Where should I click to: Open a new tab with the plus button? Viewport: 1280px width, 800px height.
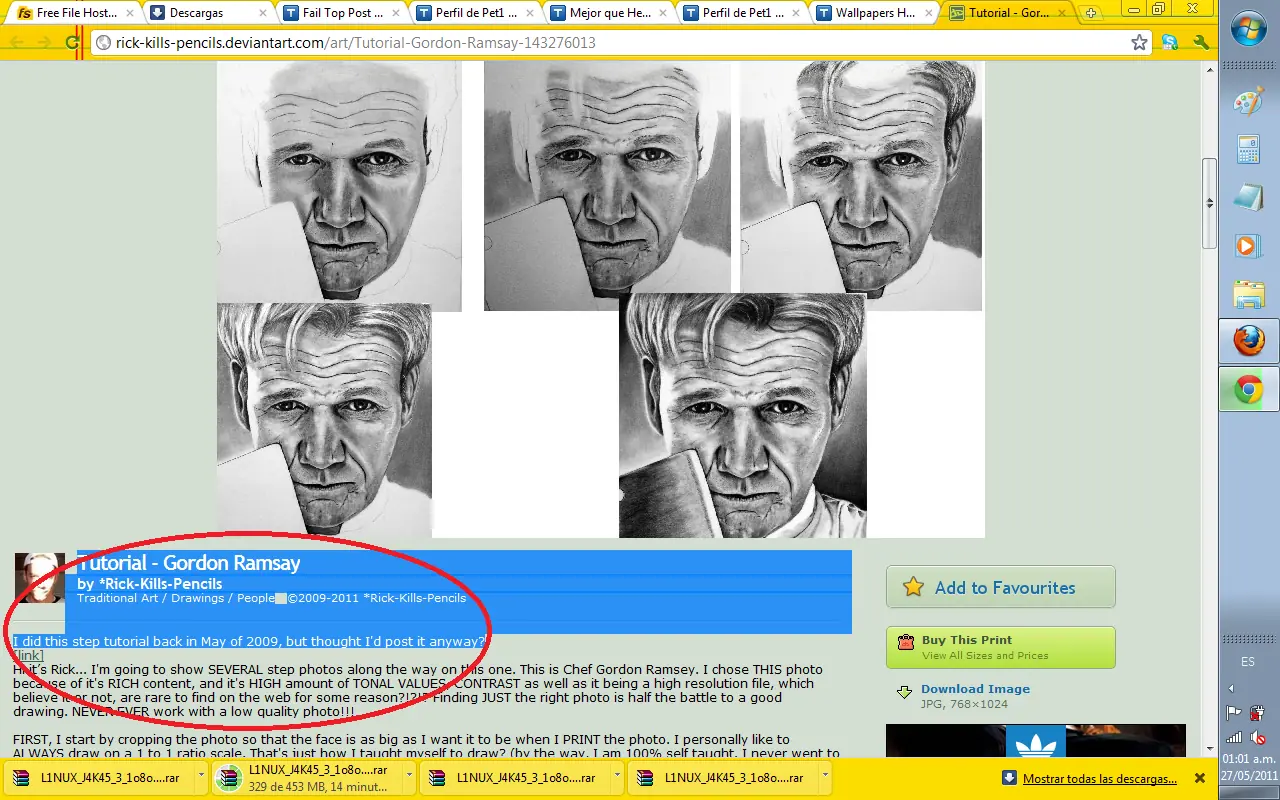tap(1091, 13)
